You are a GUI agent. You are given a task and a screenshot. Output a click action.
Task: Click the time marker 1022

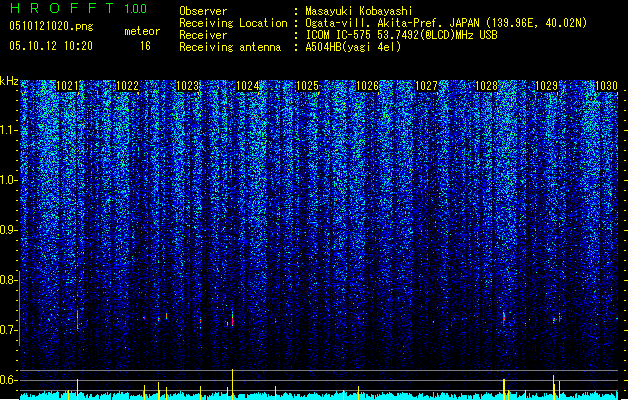[127, 86]
